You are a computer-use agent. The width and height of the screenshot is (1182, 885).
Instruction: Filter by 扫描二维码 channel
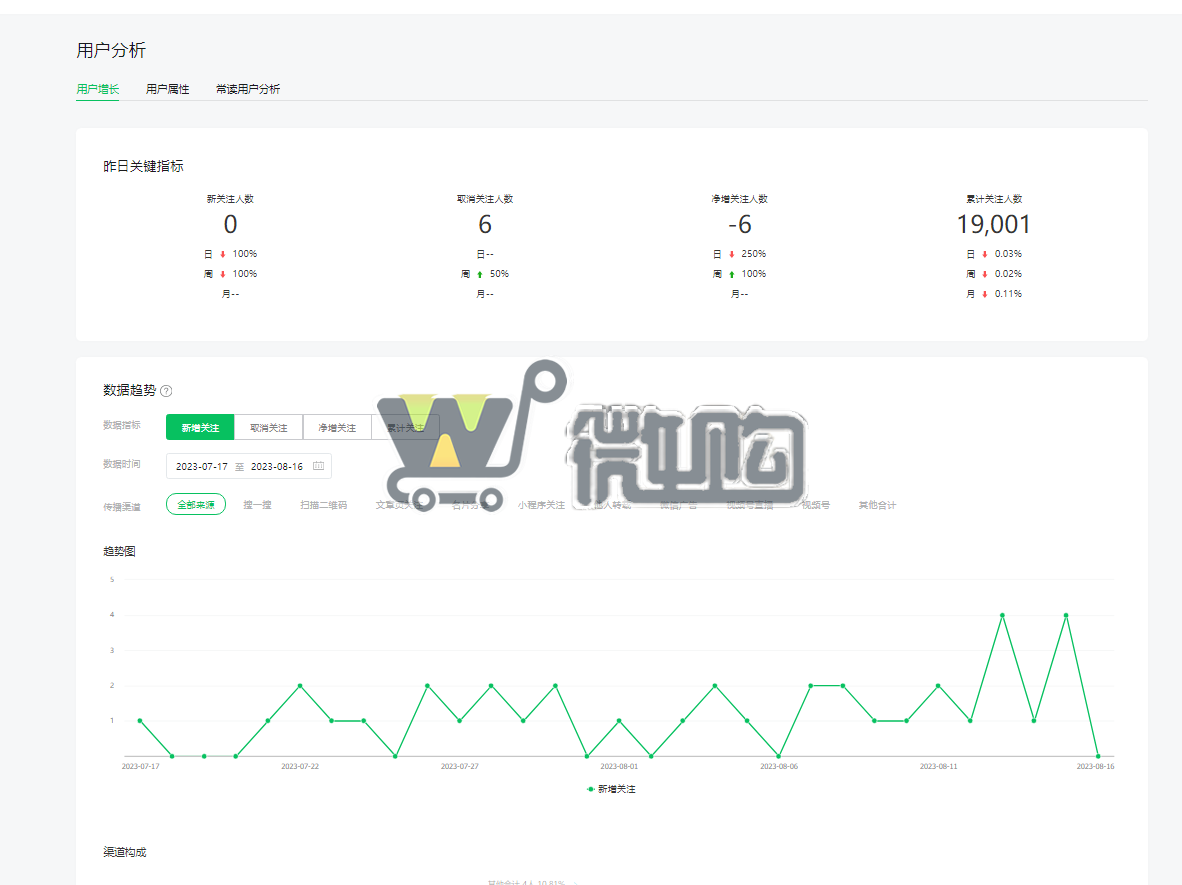pos(324,505)
